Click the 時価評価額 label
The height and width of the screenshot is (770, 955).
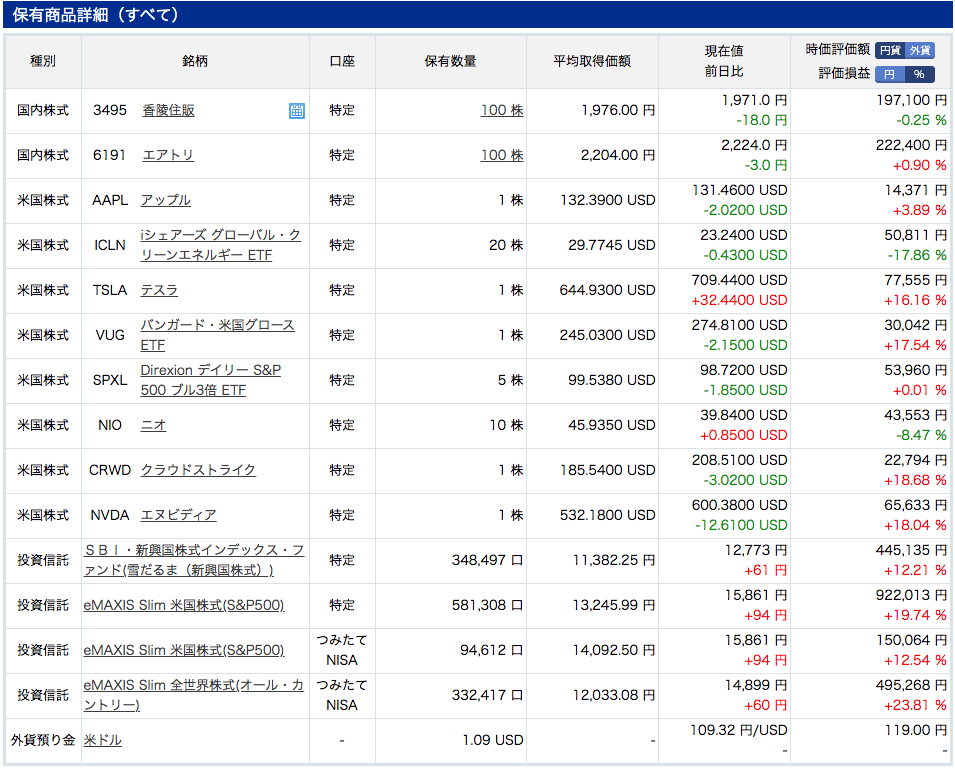click(837, 50)
